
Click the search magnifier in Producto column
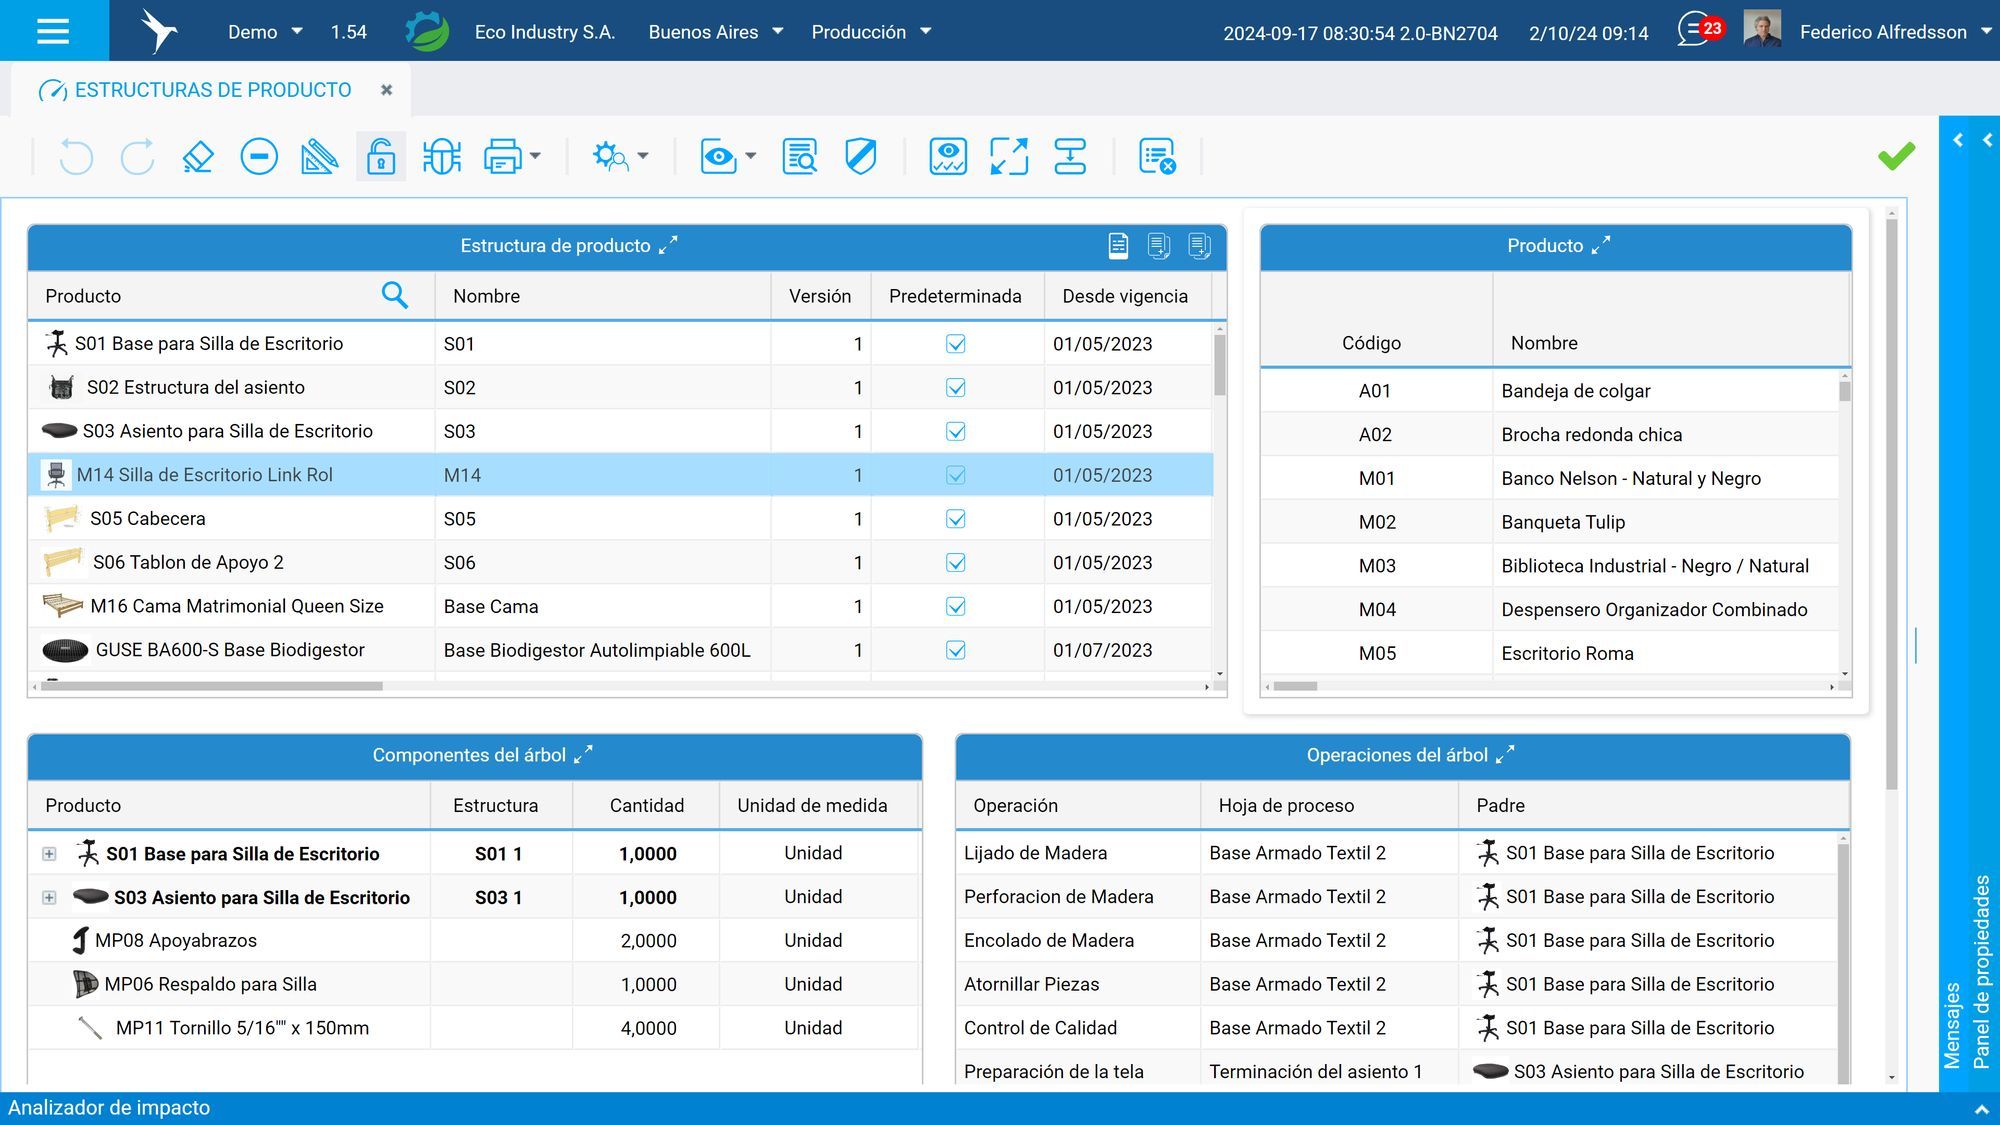395,295
